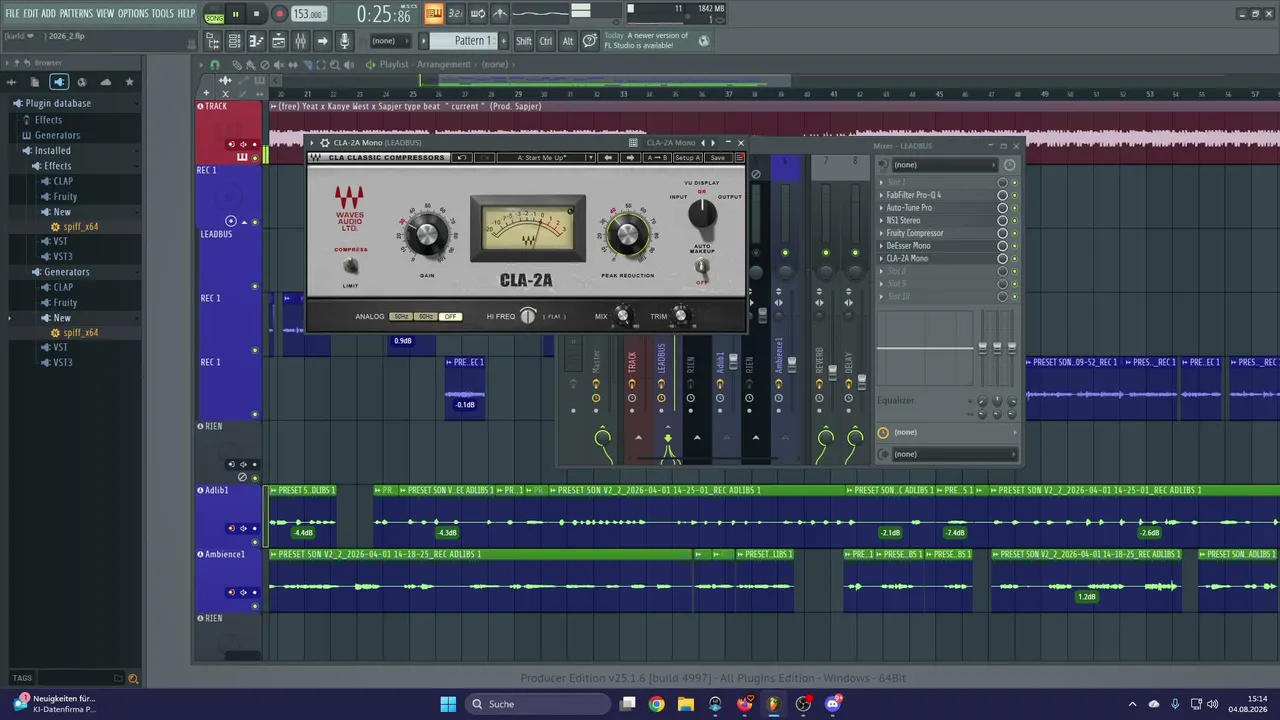Open the CLA-2A plugin options gear
Screen dimensions: 1280x720
[x=325, y=143]
